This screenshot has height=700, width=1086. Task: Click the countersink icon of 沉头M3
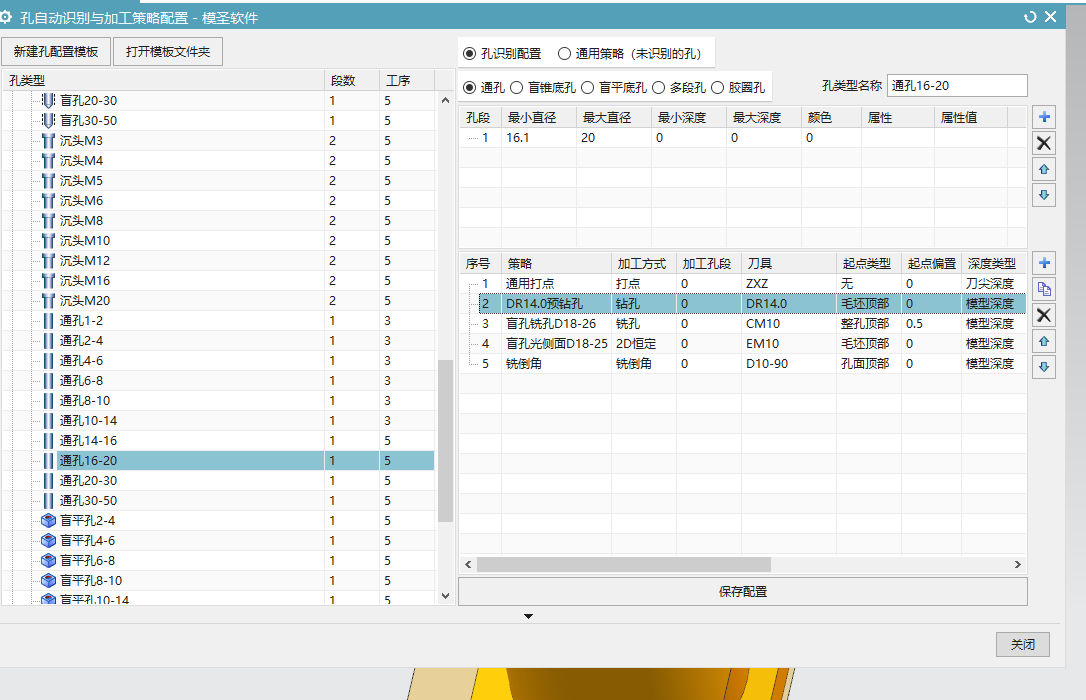[x=48, y=141]
